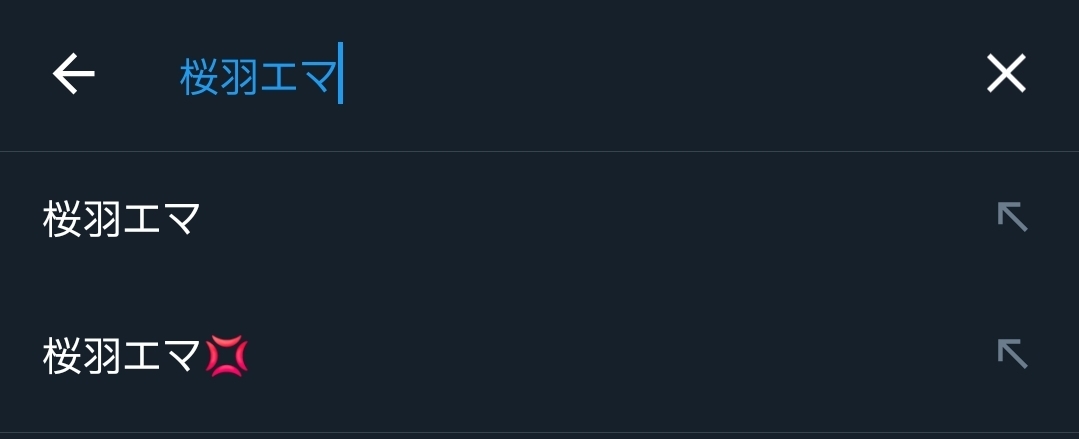Tap the back arrow icon

pos(74,74)
